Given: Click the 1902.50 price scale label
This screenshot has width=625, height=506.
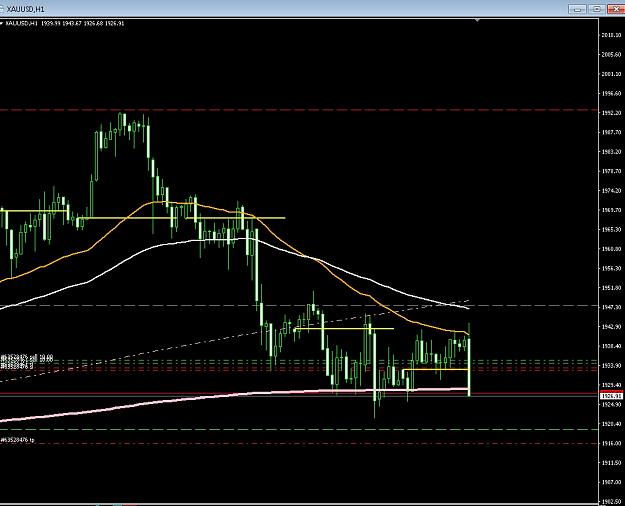Looking at the screenshot, I should click(611, 501).
